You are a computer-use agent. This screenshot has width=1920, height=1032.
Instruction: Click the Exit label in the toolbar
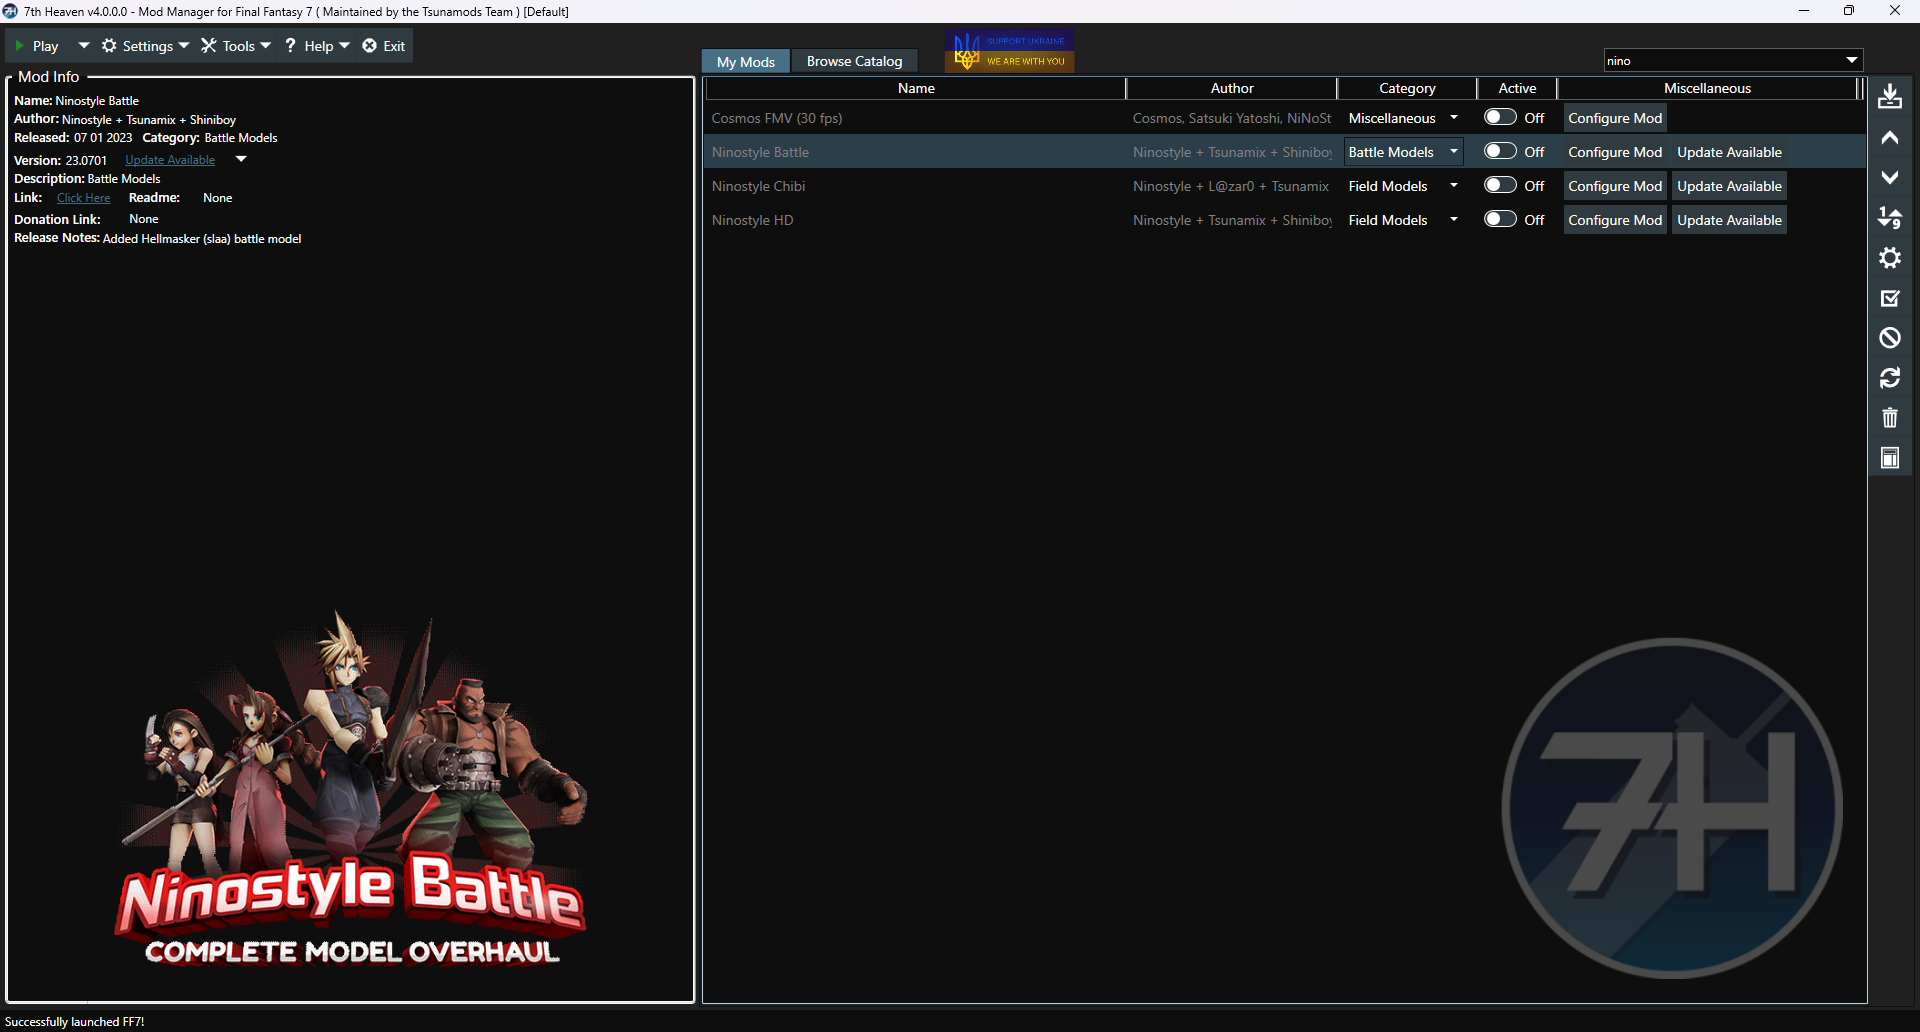(394, 46)
